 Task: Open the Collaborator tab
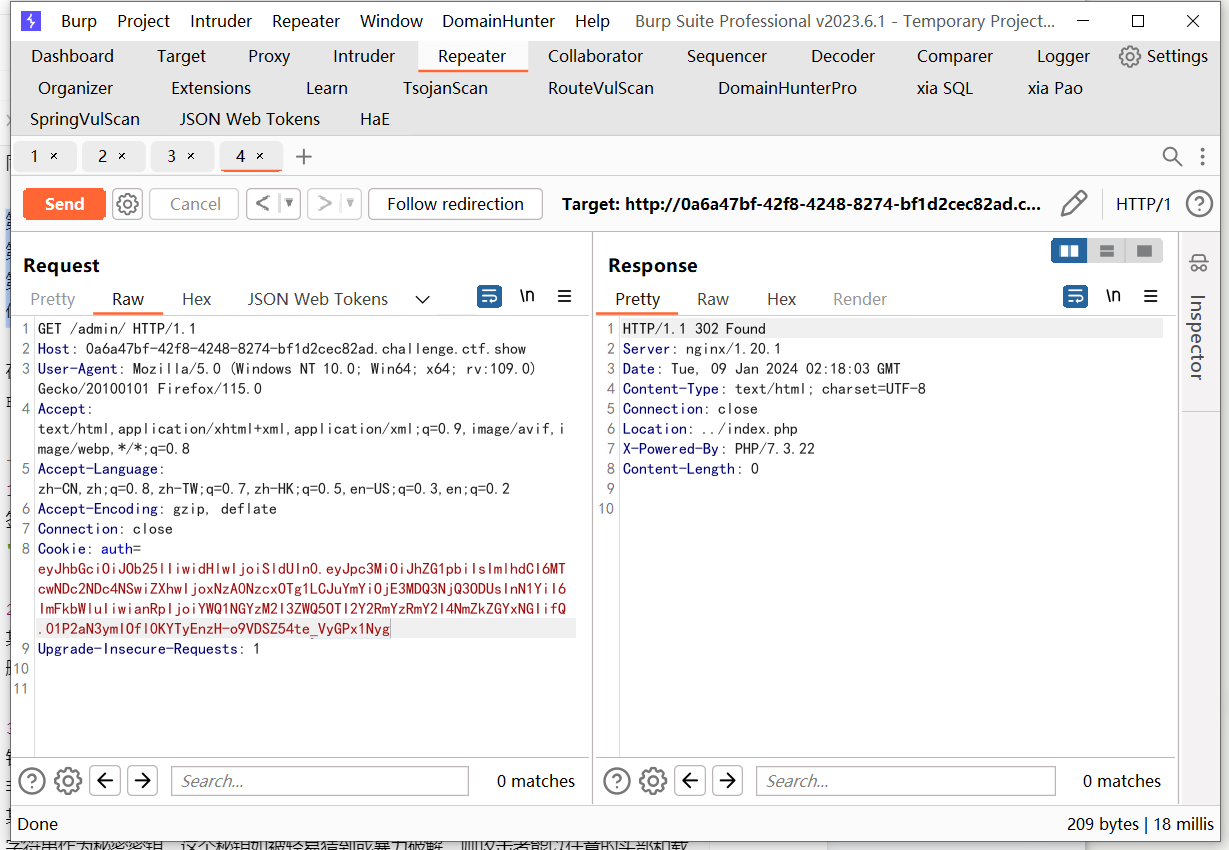pos(595,56)
